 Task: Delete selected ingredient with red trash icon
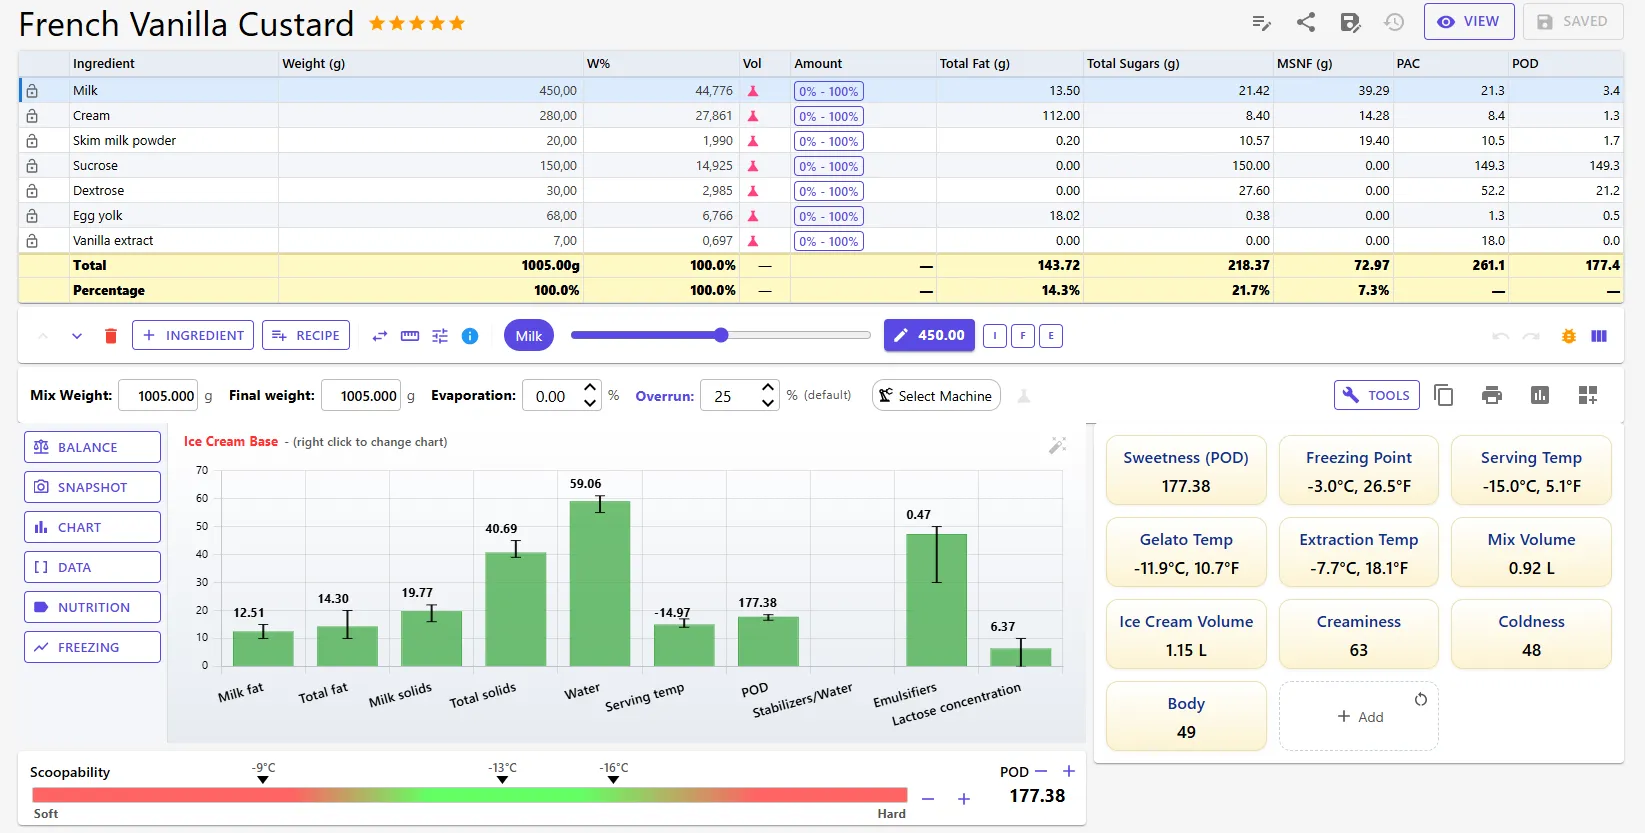point(111,336)
